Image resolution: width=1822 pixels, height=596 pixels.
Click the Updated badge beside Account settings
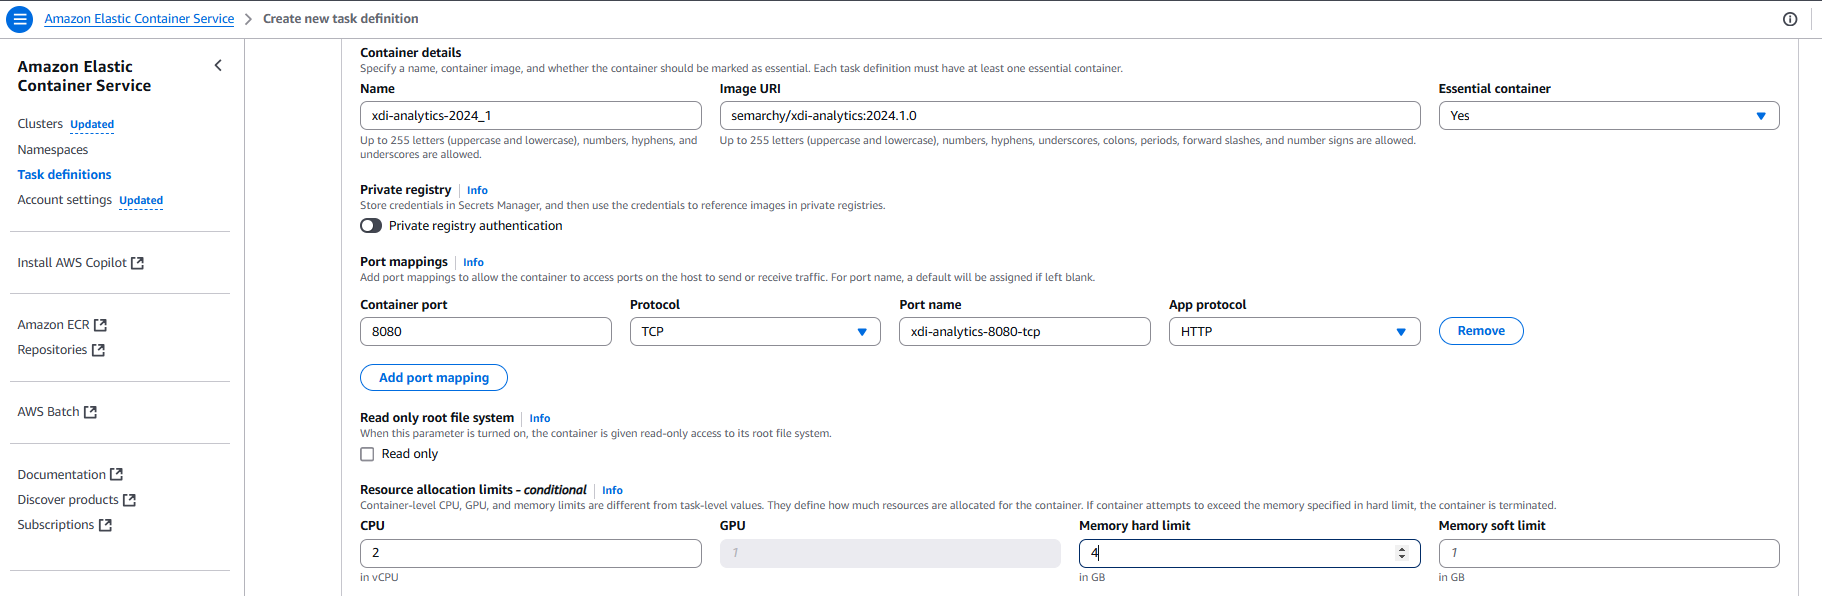141,201
